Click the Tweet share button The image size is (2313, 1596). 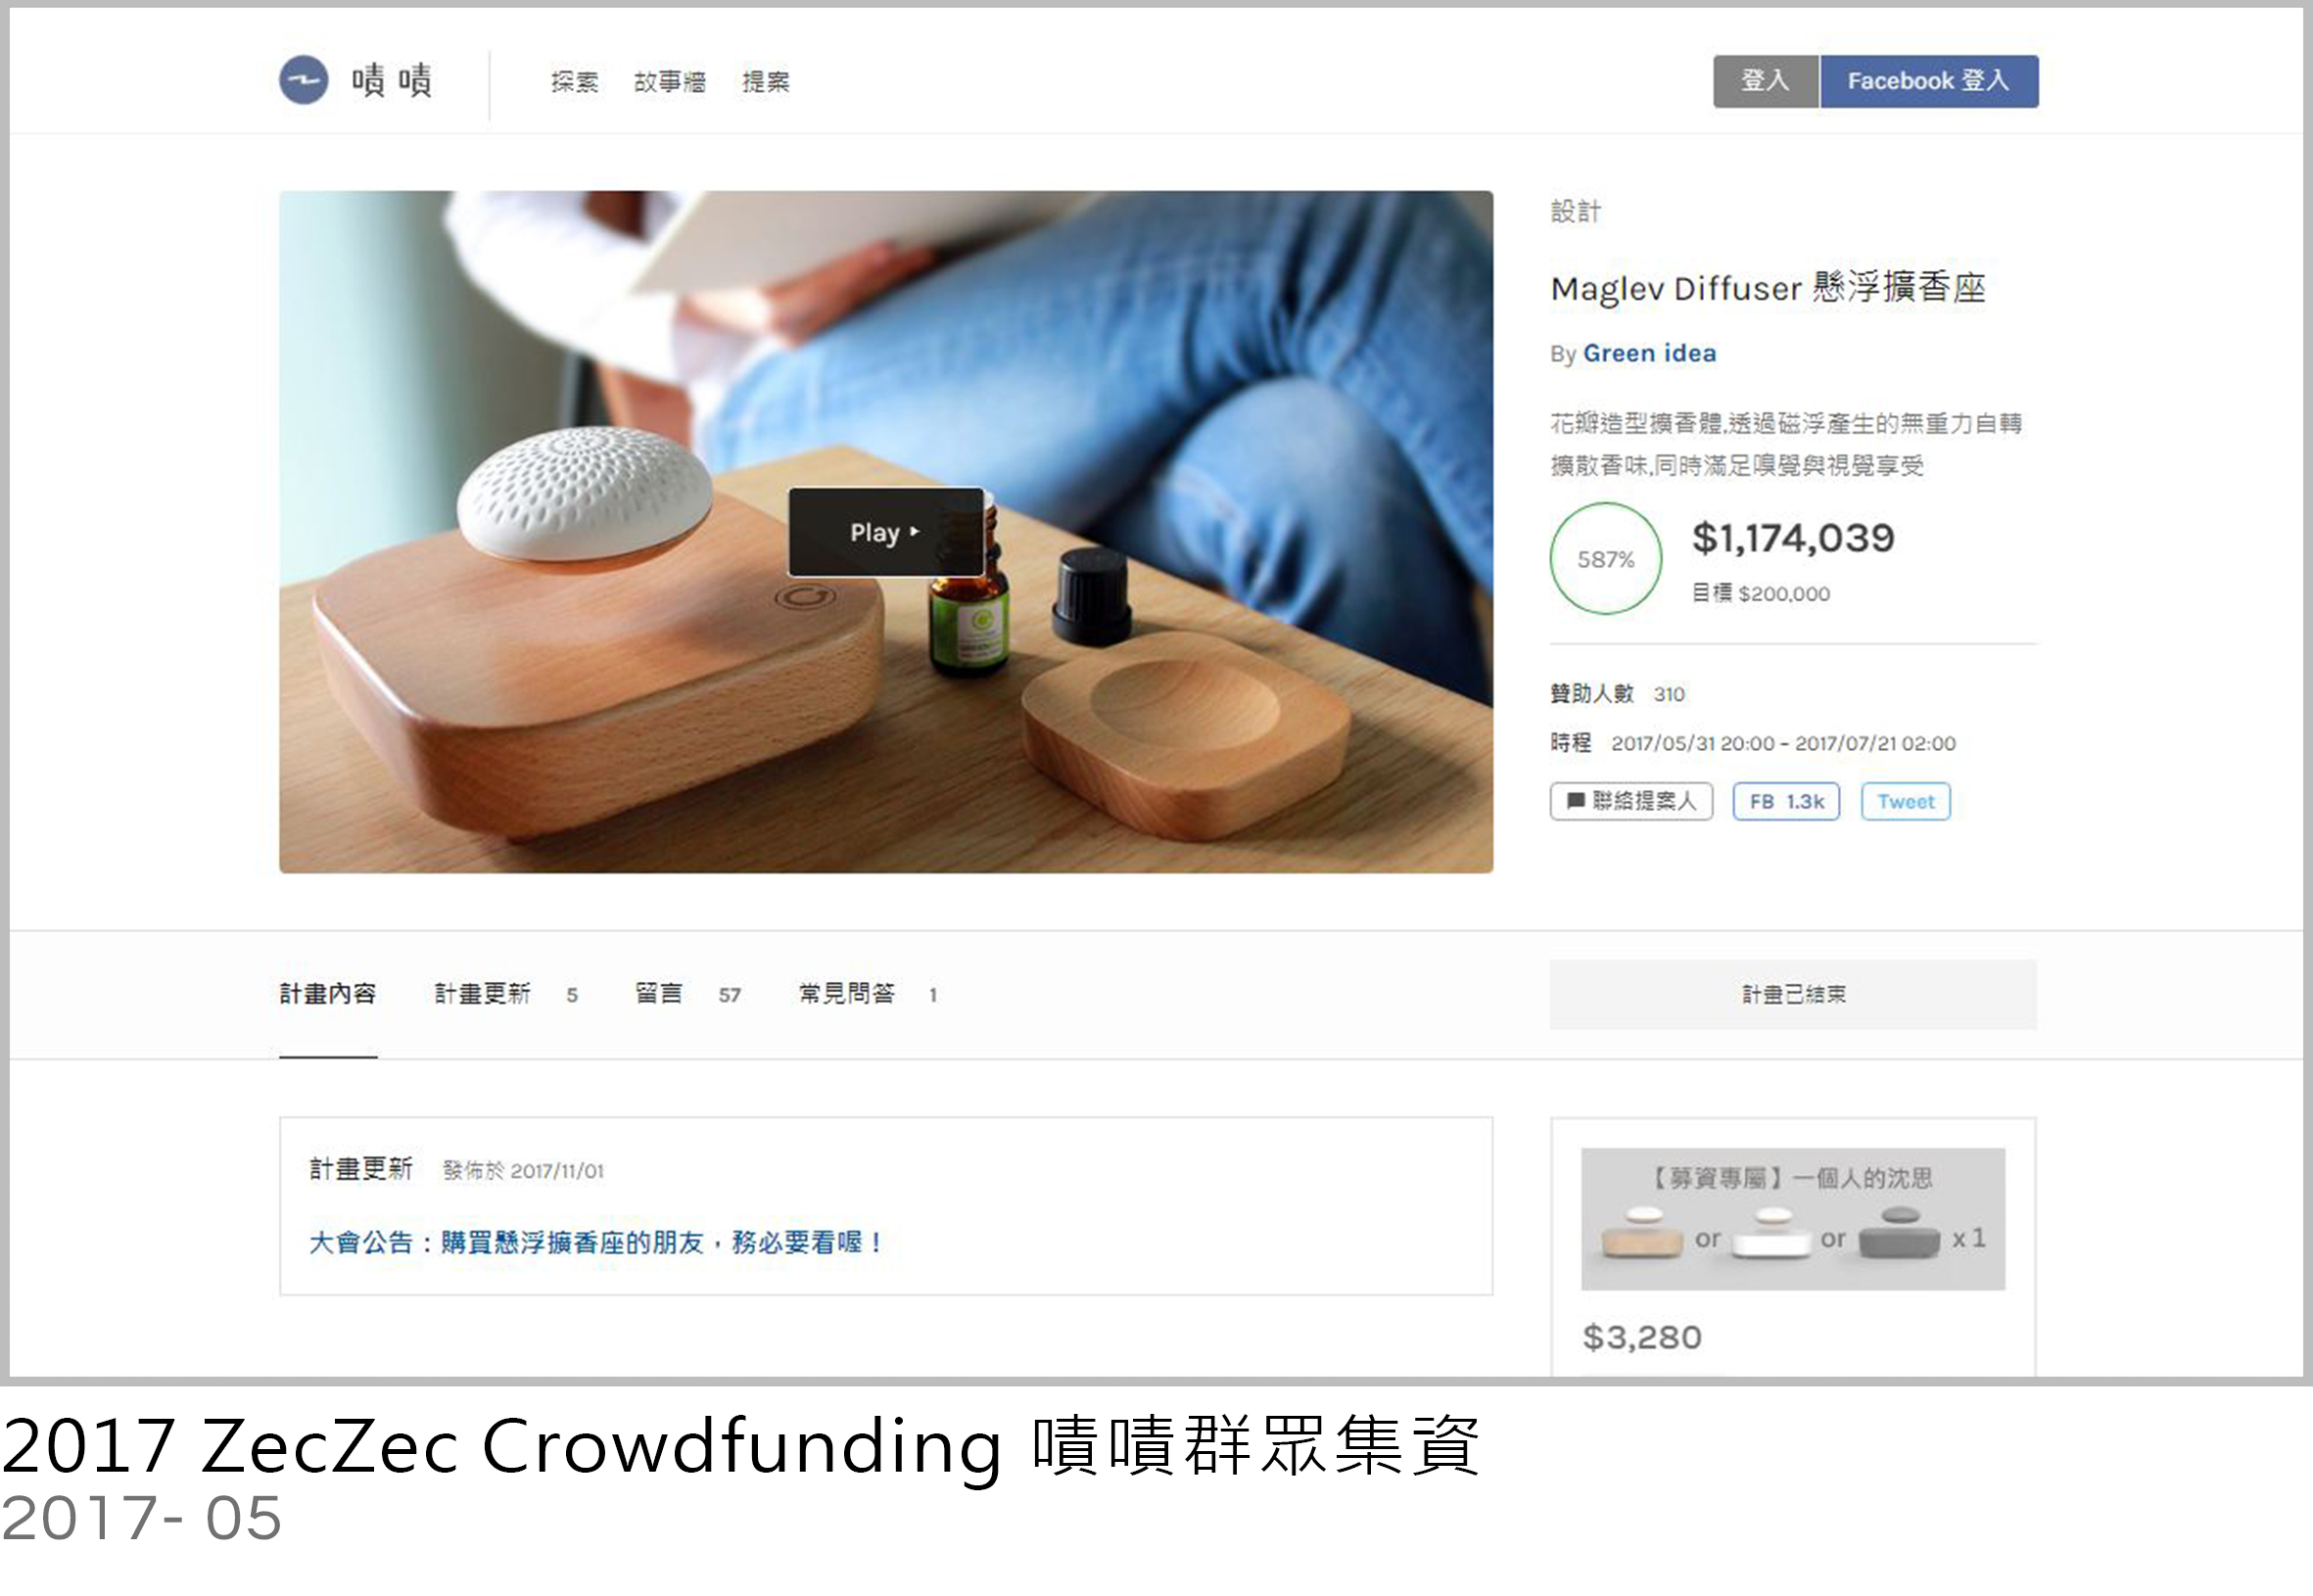pos(1905,801)
